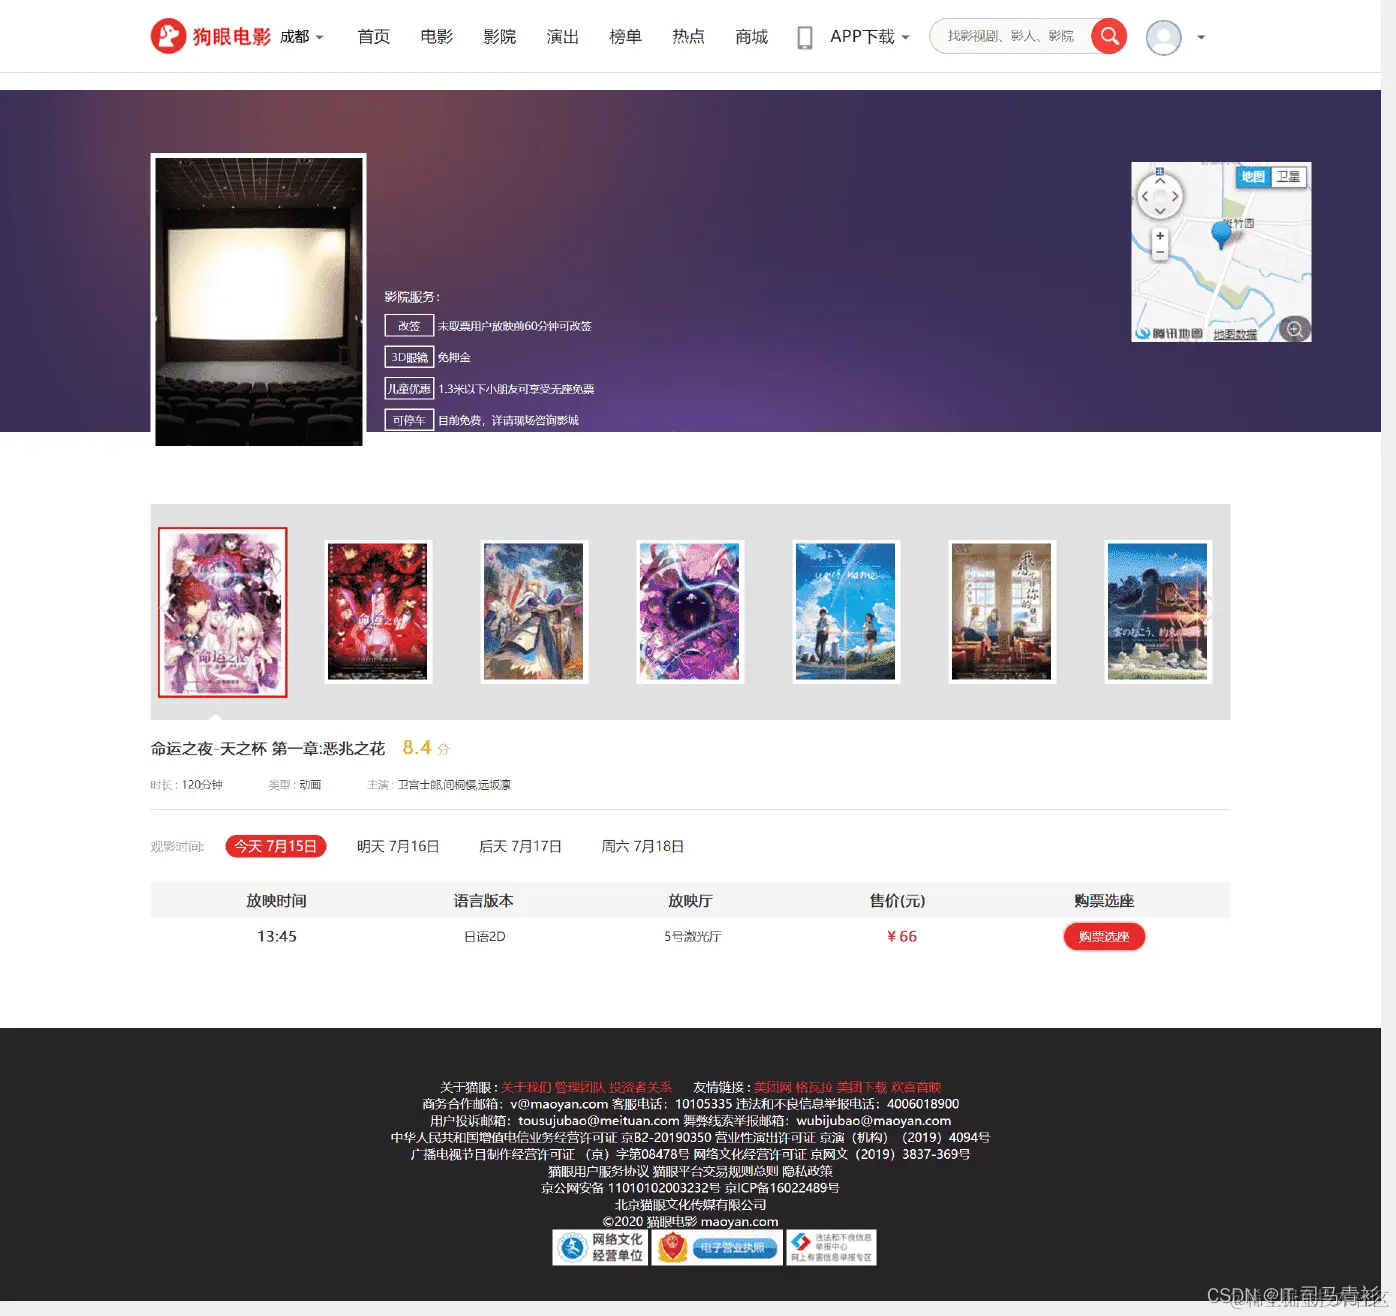Viewport: 1396px width, 1316px height.
Task: Select the 今天 7月15日 date tab
Action: point(276,846)
